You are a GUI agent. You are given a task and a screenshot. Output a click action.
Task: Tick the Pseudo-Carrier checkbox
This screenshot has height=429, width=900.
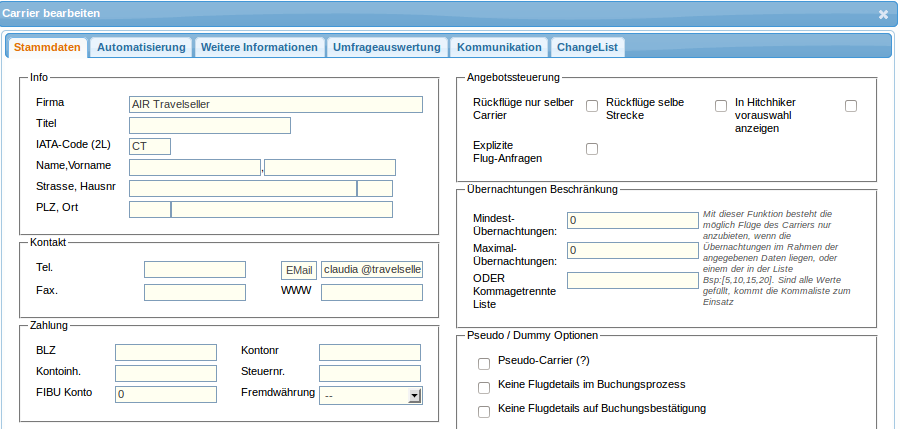click(x=484, y=363)
